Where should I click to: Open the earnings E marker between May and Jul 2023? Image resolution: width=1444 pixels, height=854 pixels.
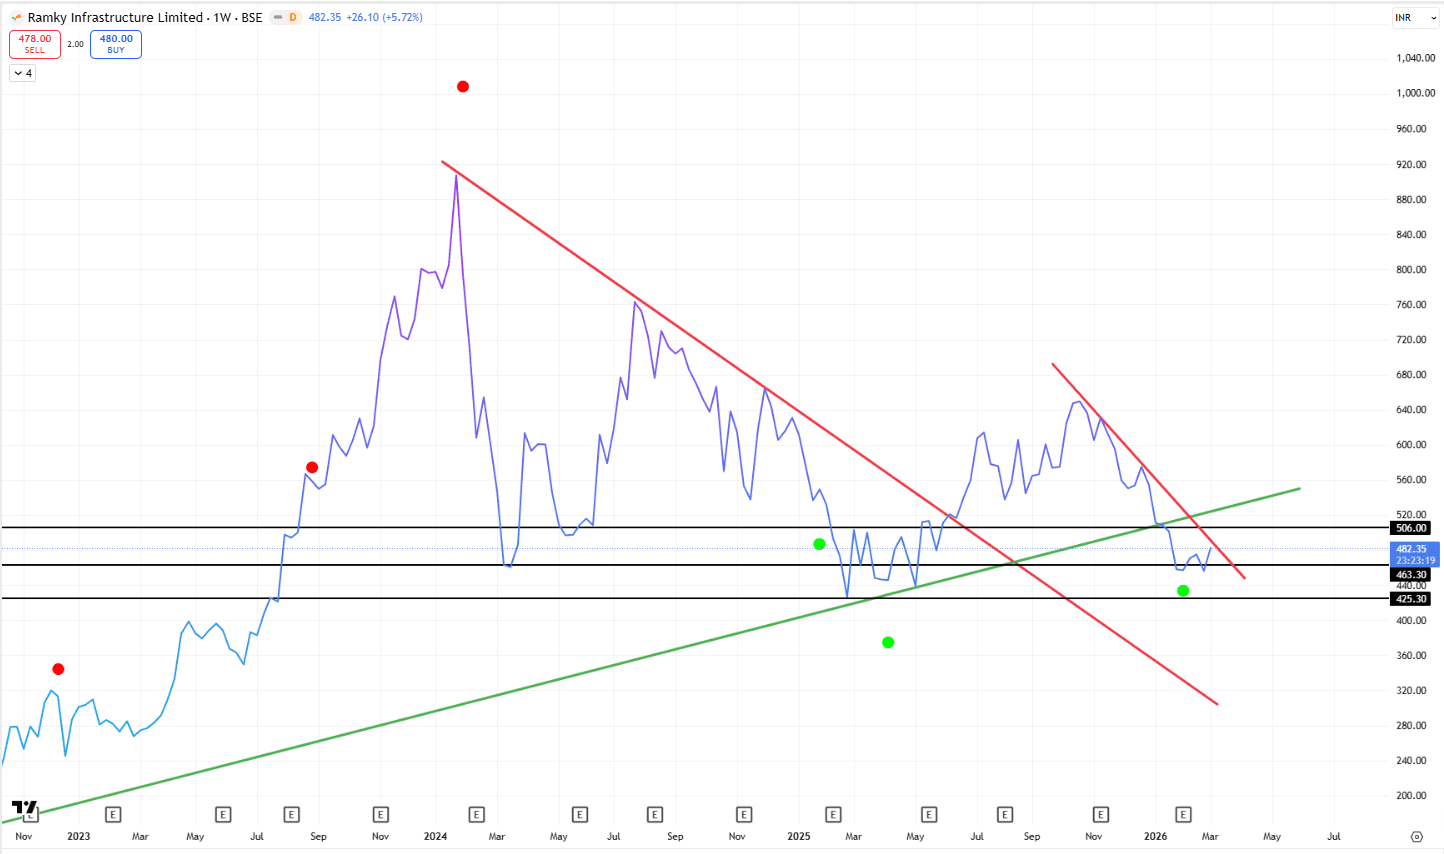223,815
